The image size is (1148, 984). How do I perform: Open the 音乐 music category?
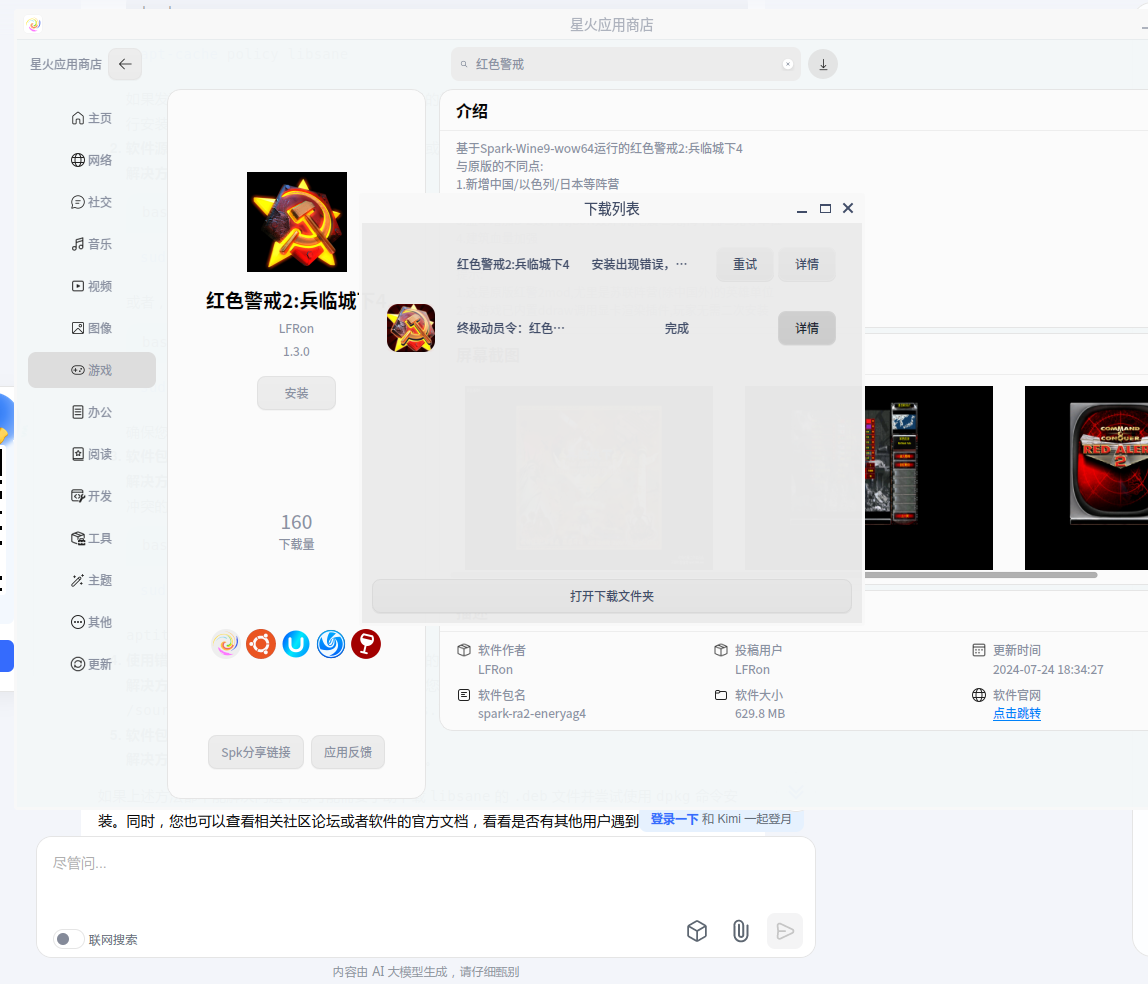click(92, 244)
